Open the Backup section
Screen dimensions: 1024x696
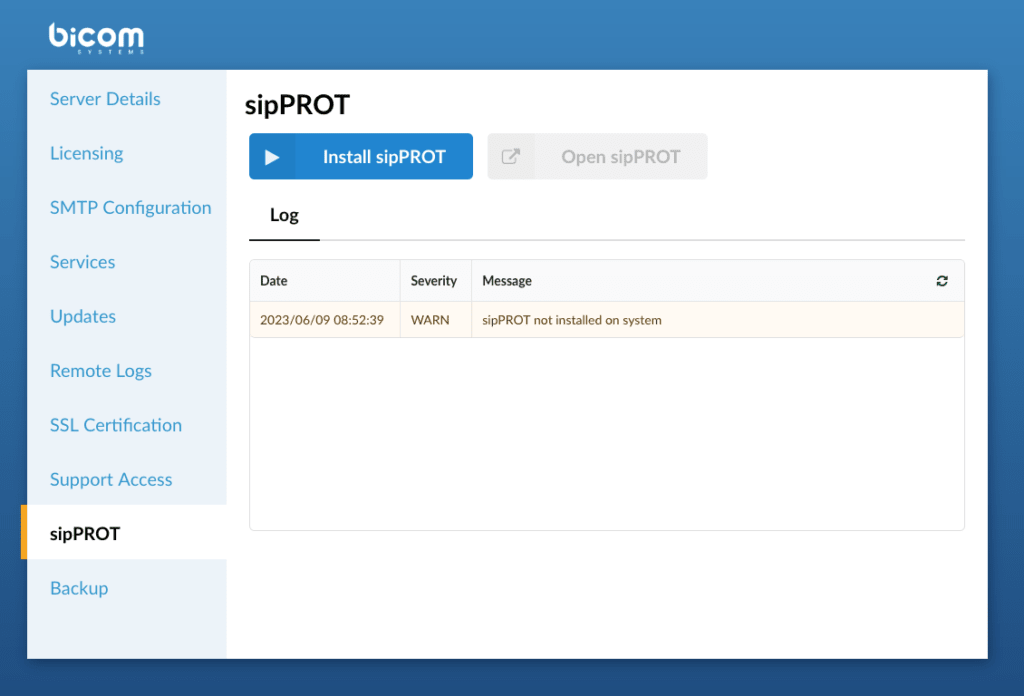[79, 588]
